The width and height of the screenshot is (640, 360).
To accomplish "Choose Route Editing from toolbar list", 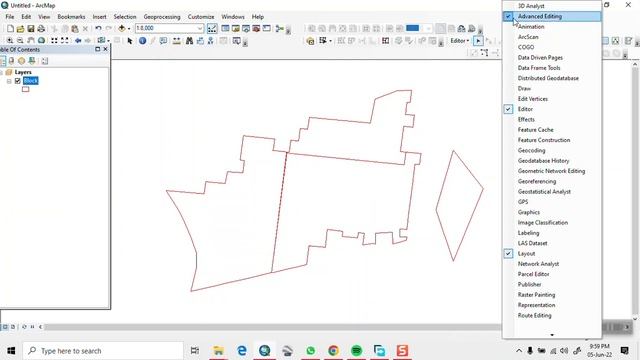I will 552,316.
